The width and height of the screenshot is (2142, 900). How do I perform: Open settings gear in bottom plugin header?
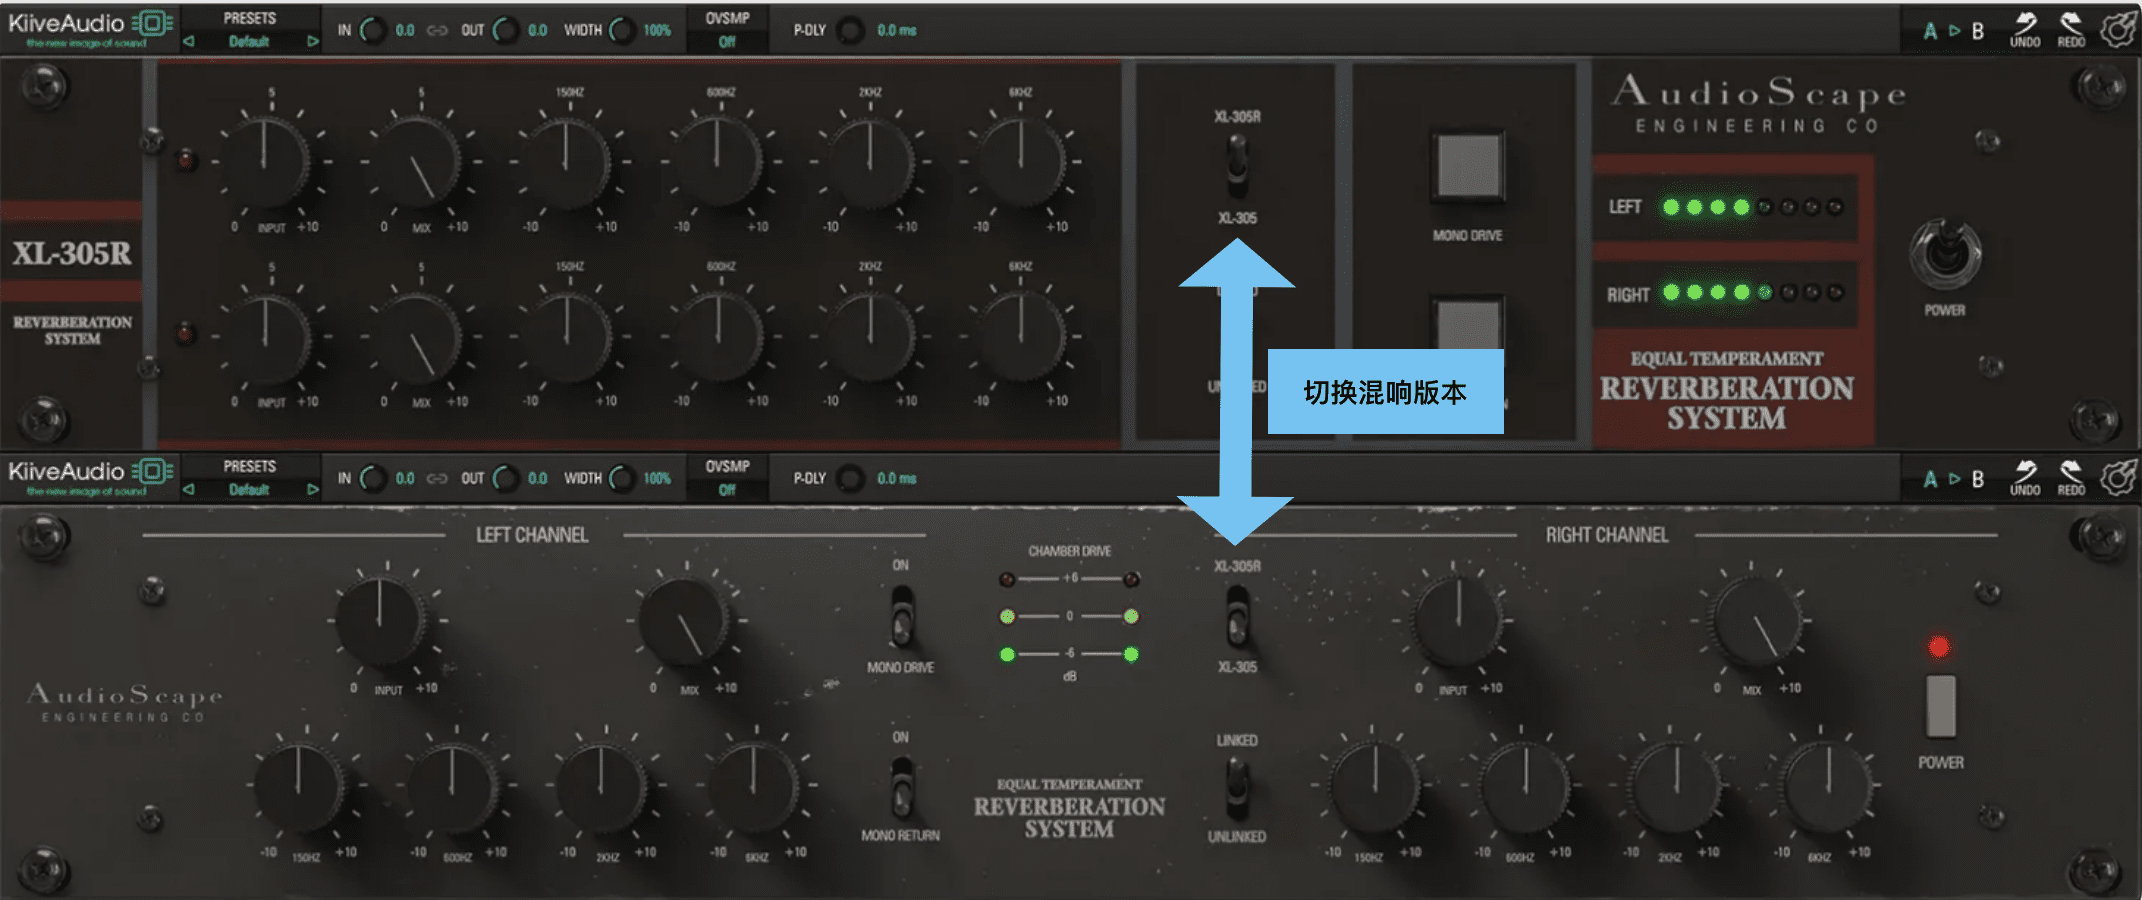(x=2118, y=477)
